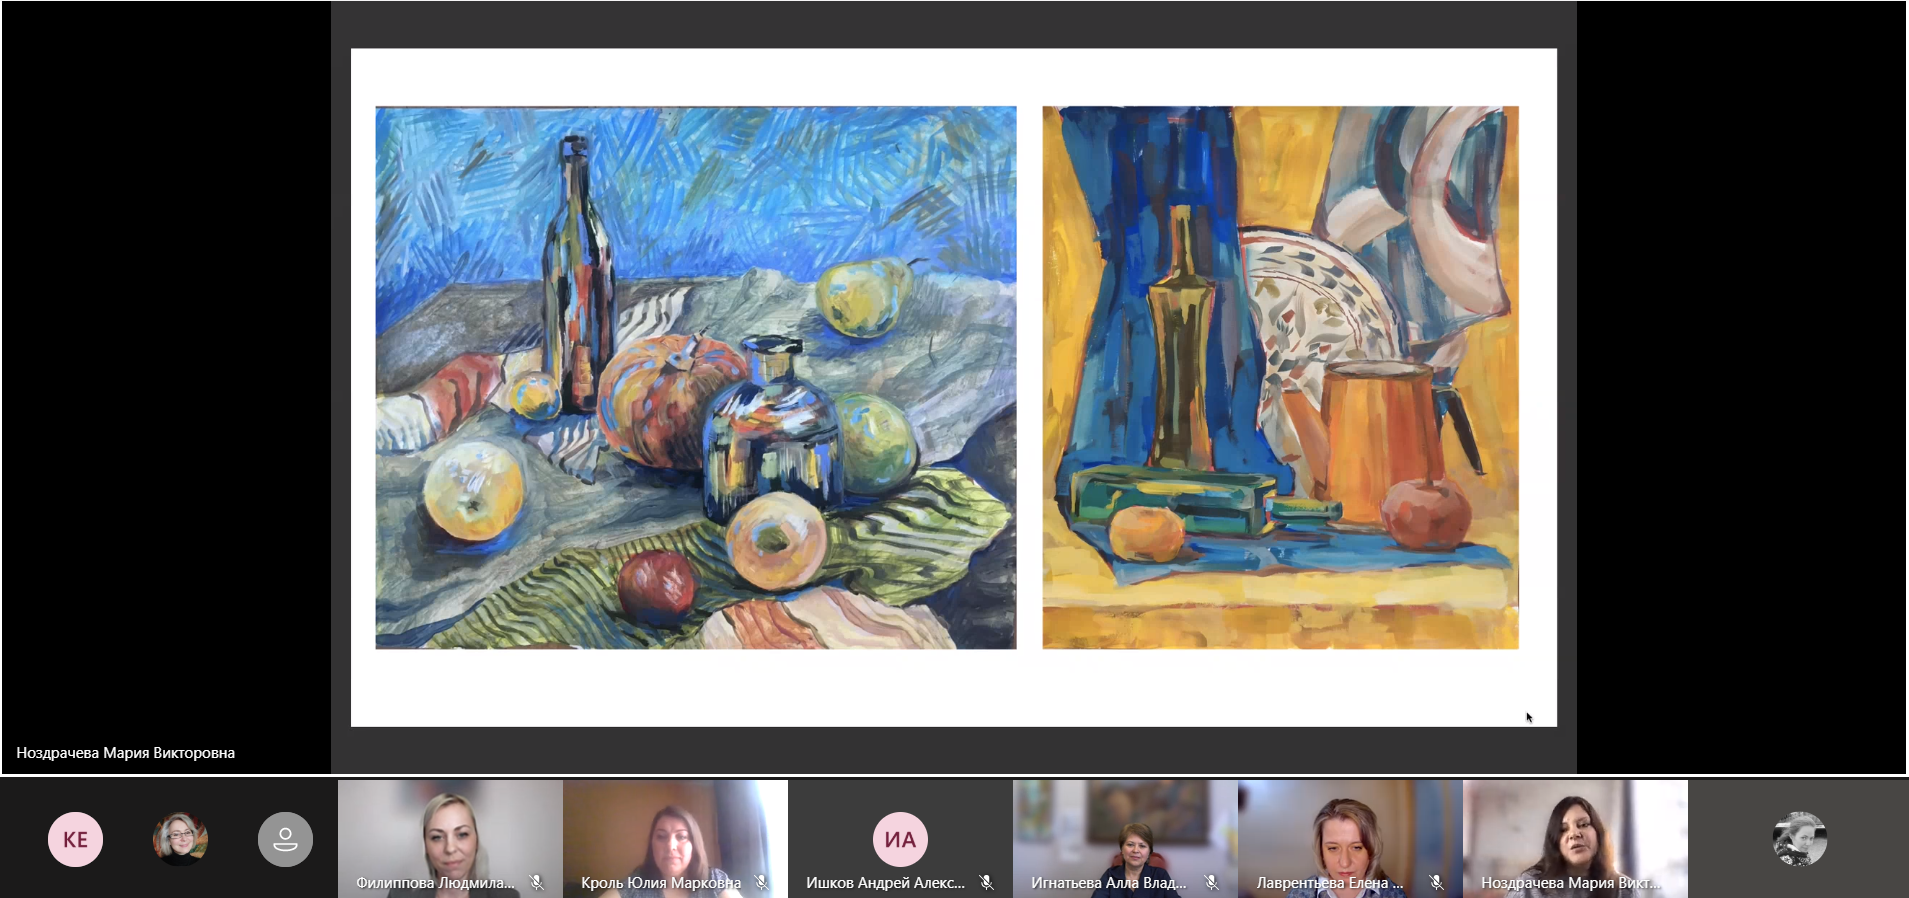Click muted mic icon on Филиппова Людмила tile
The height and width of the screenshot is (898, 1909).
[537, 882]
